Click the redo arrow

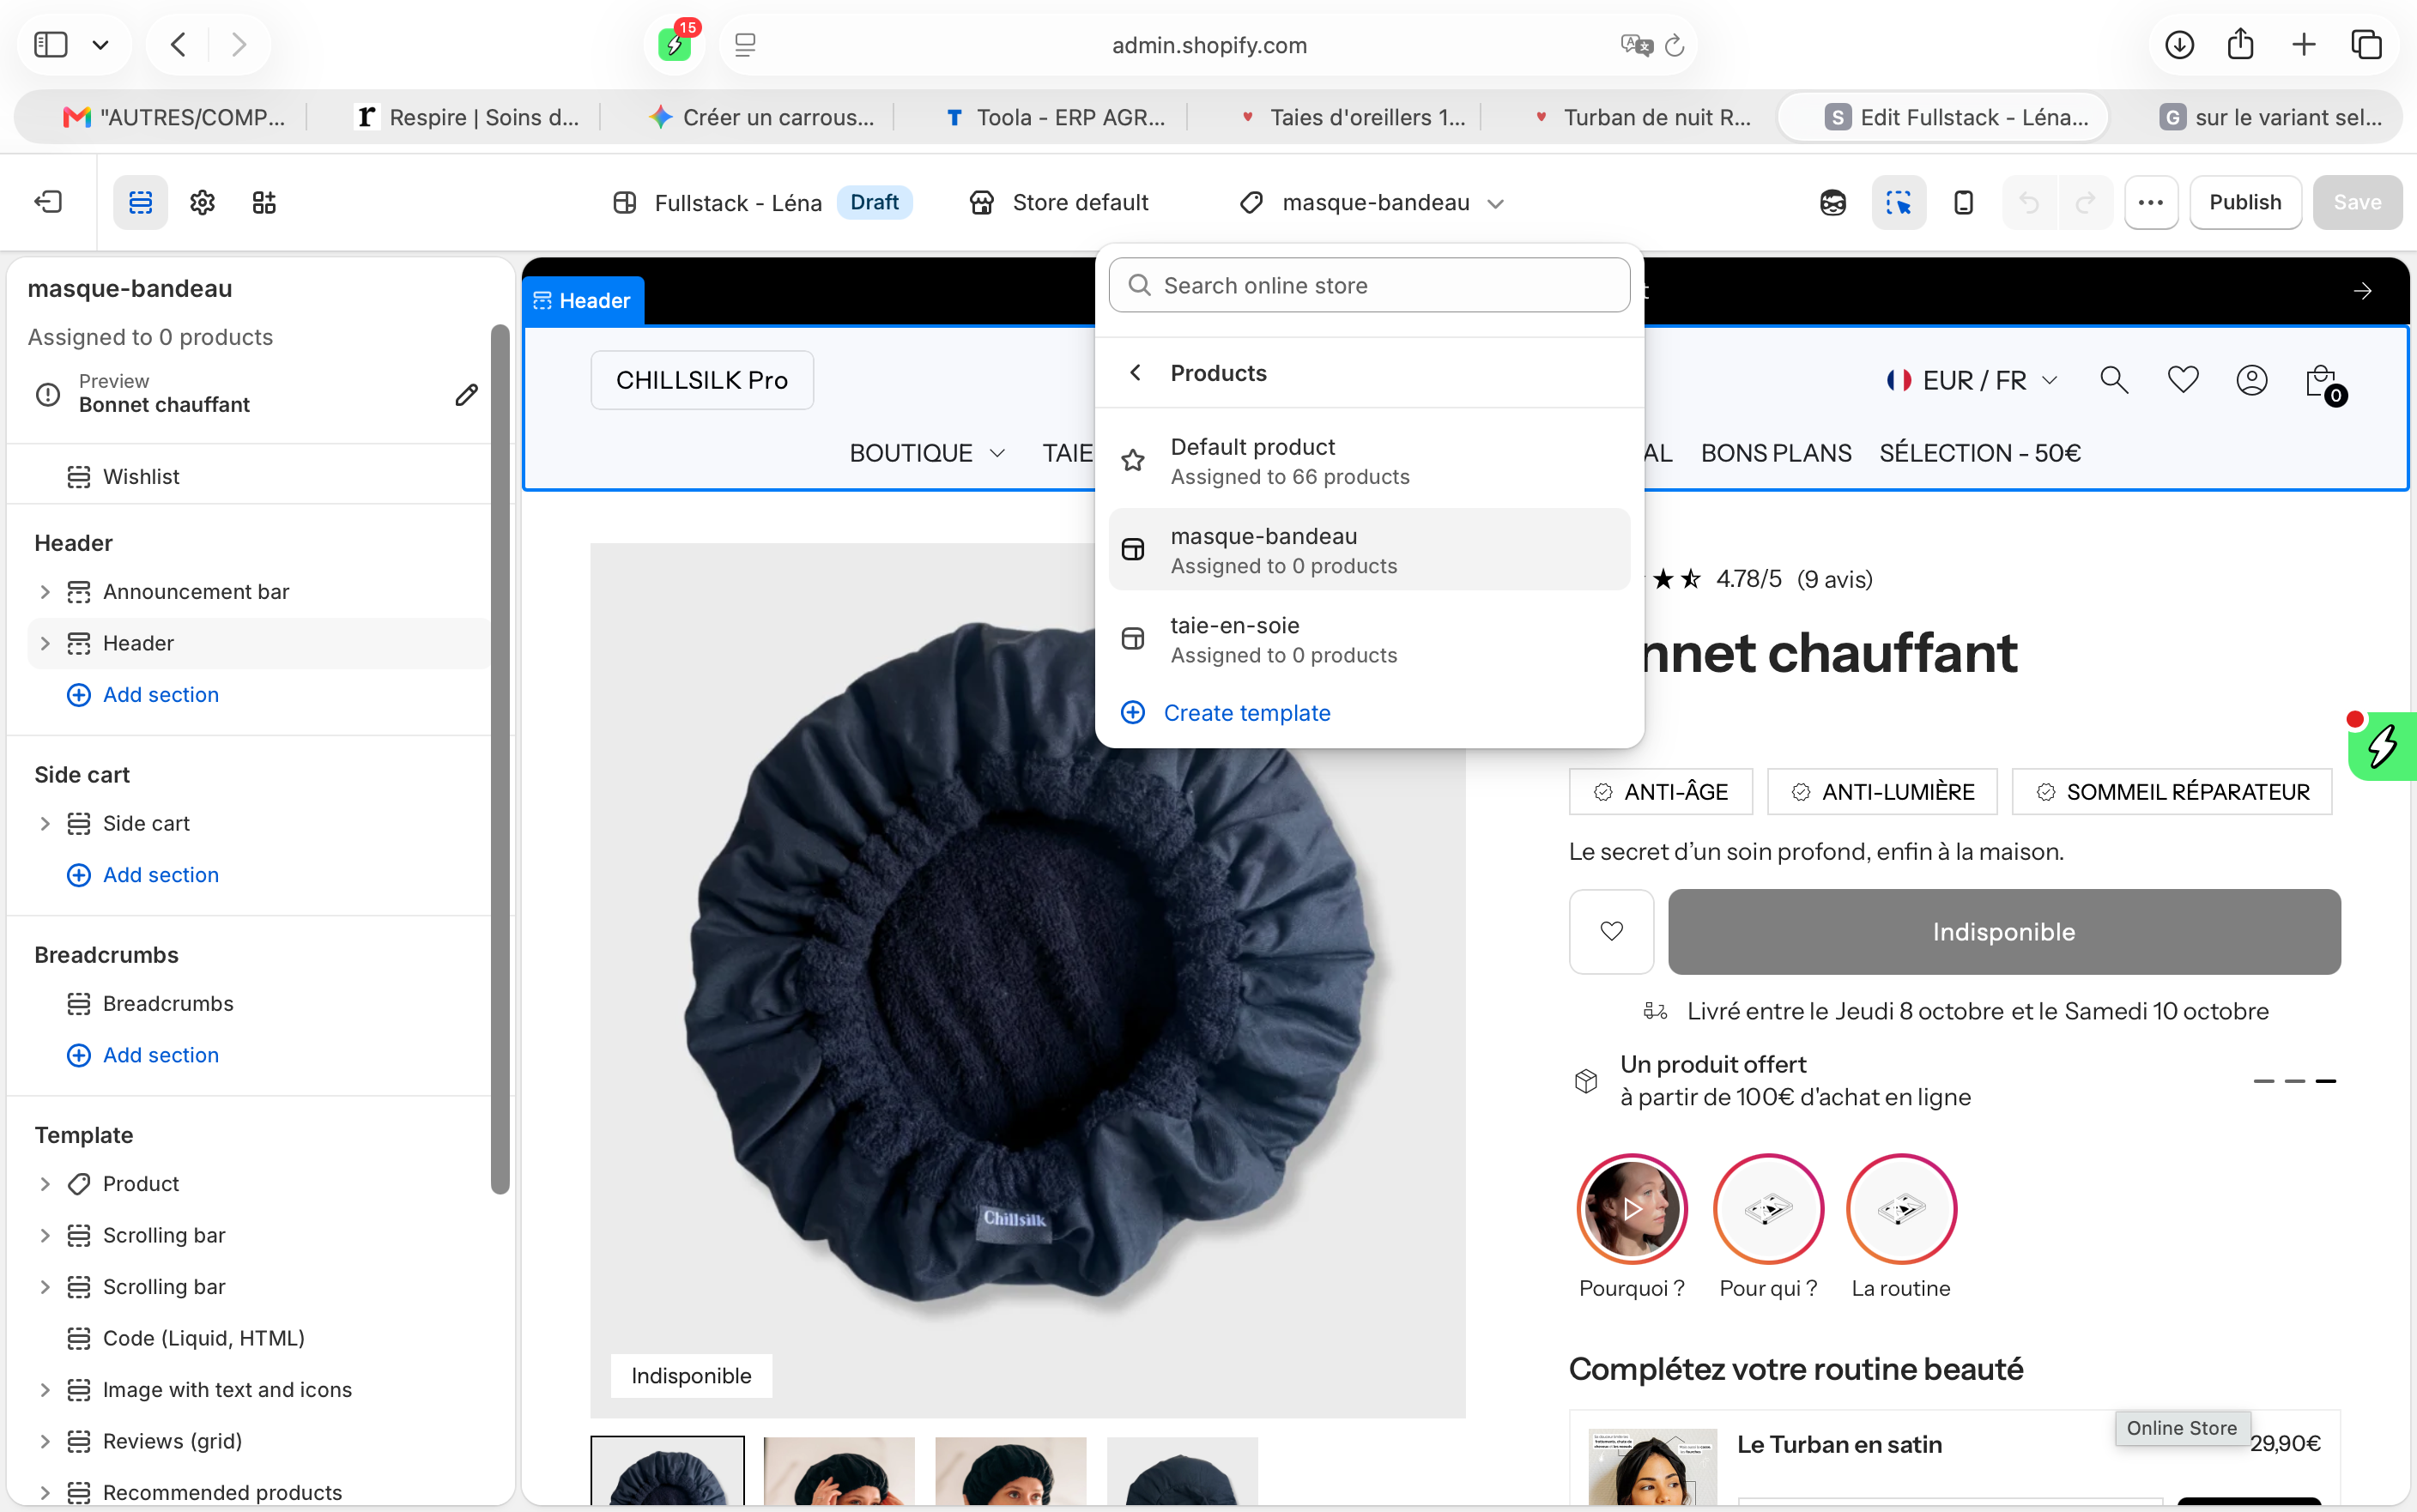pos(2085,202)
